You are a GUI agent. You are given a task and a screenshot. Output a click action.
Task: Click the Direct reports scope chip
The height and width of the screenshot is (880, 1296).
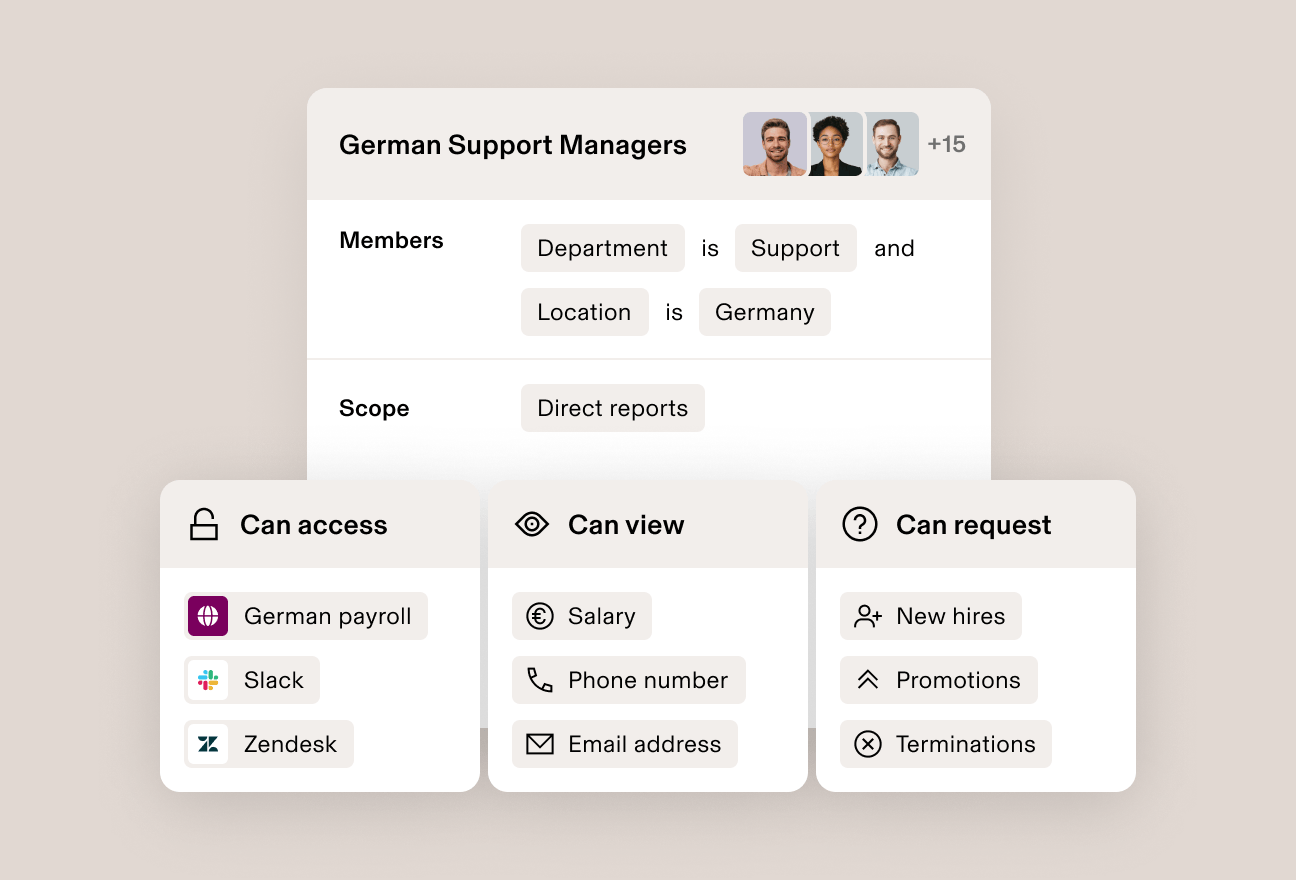[x=612, y=408]
